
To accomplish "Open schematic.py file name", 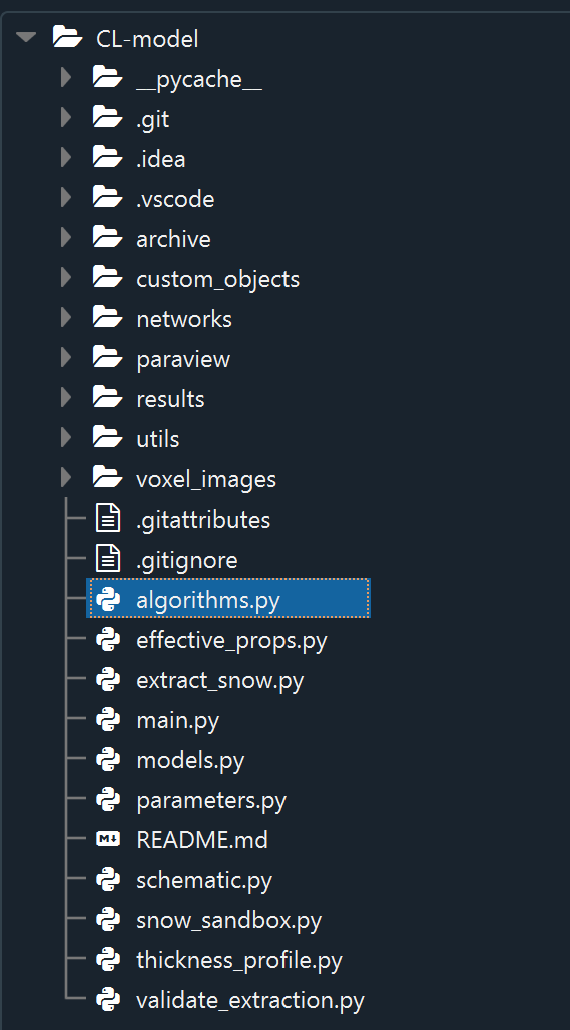I will (204, 882).
